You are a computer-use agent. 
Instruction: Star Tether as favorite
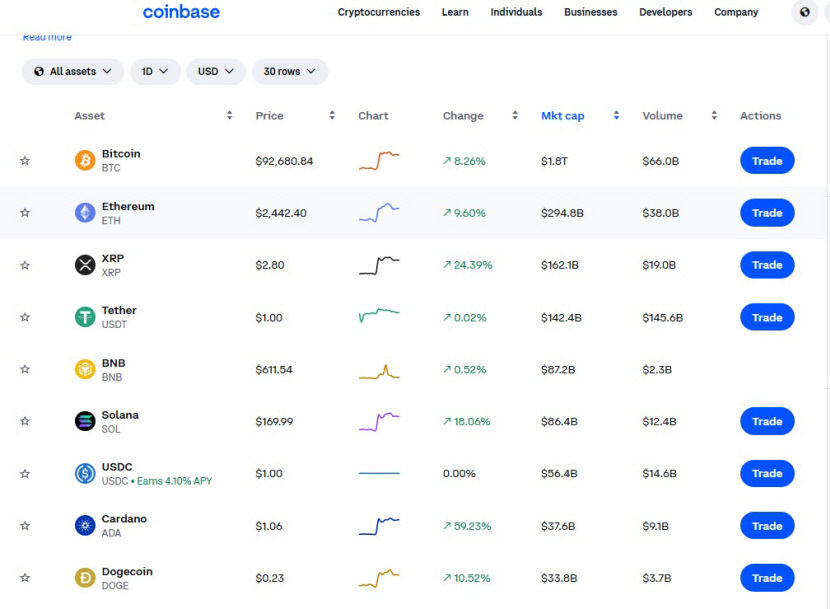(25, 317)
